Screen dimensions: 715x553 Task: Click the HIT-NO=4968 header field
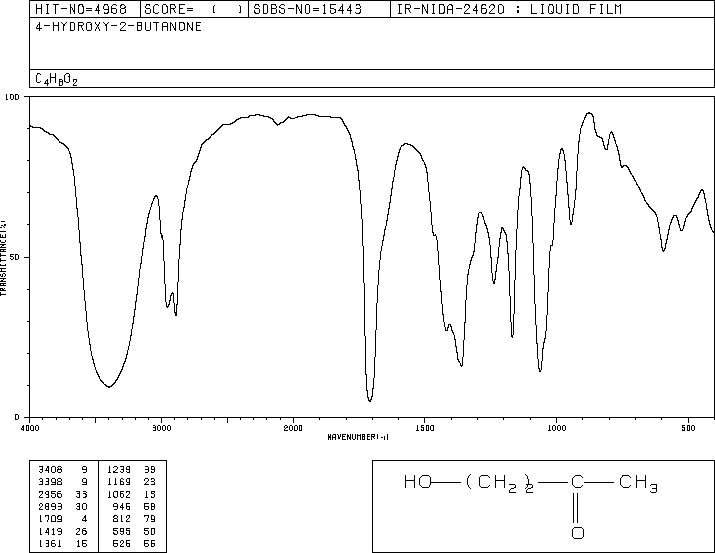pos(84,9)
